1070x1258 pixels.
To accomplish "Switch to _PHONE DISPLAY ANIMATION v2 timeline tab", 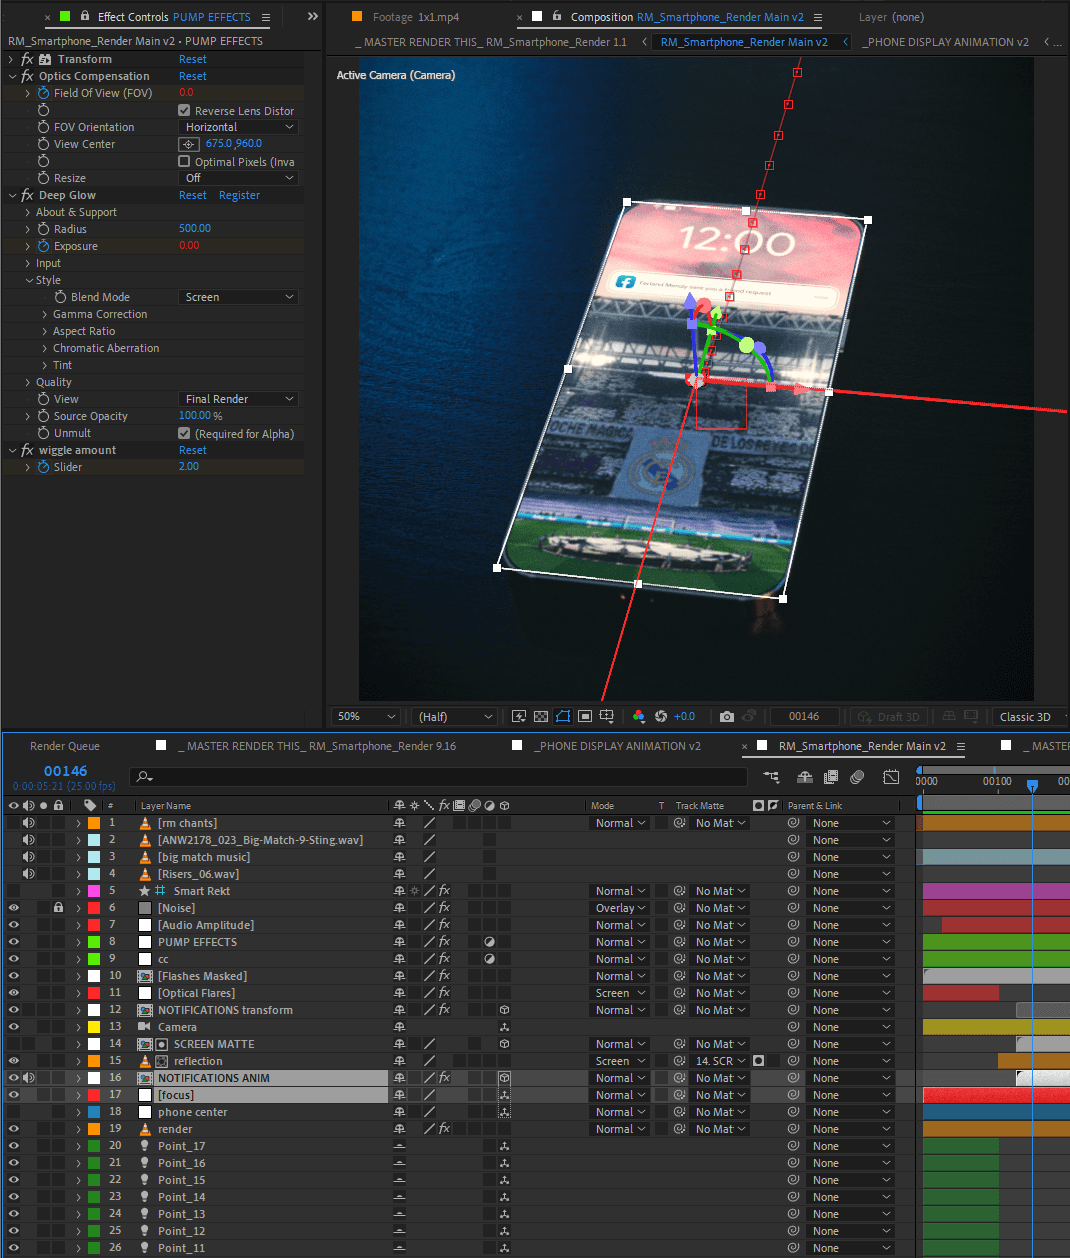I will (618, 746).
